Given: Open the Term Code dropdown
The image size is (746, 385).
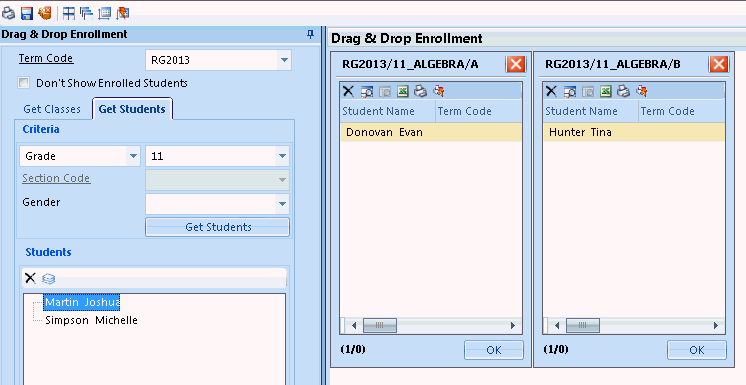Looking at the screenshot, I should tap(284, 60).
